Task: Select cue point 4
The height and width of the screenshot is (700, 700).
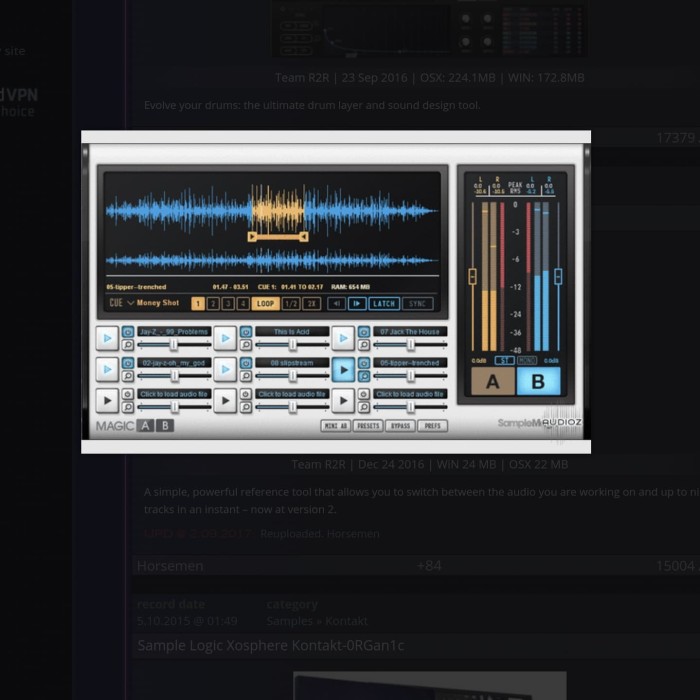Action: pyautogui.click(x=243, y=304)
